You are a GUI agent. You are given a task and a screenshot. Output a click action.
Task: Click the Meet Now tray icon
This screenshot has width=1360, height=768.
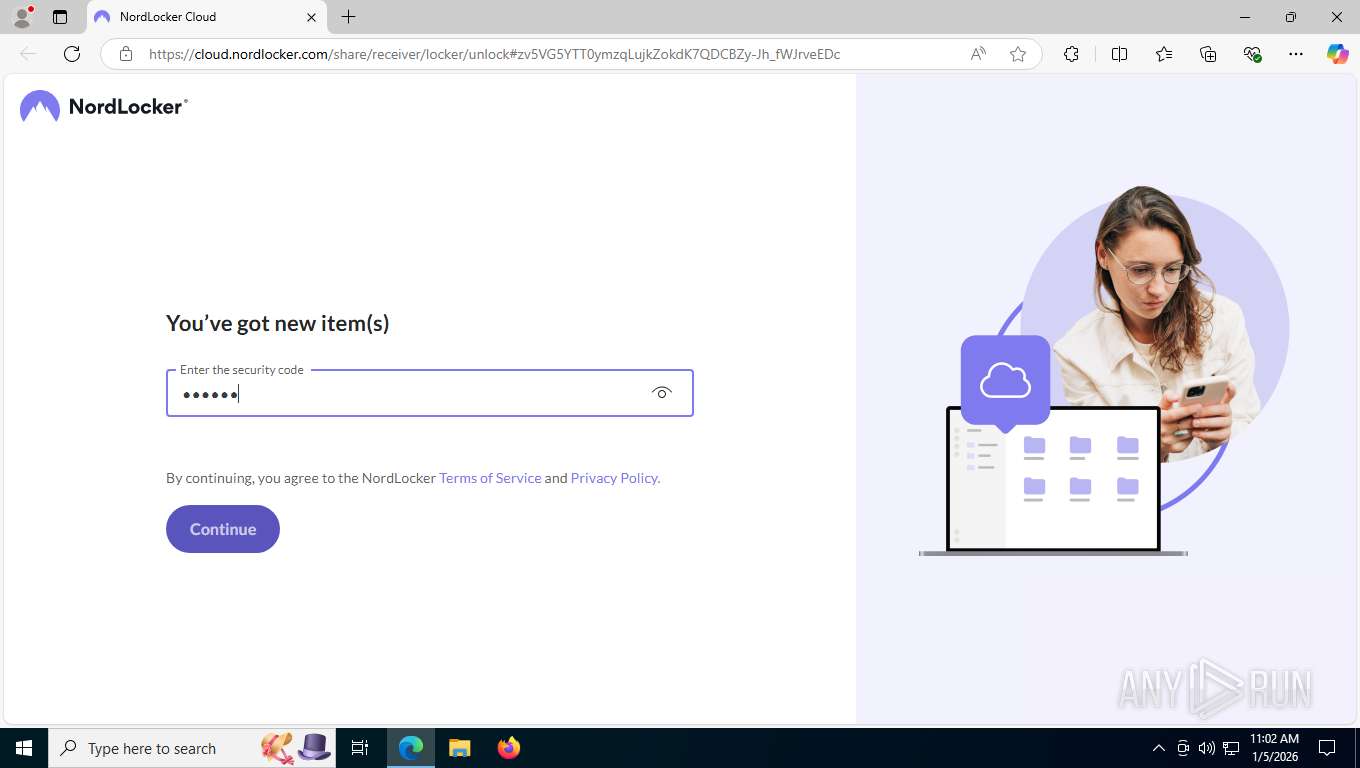[1183, 748]
